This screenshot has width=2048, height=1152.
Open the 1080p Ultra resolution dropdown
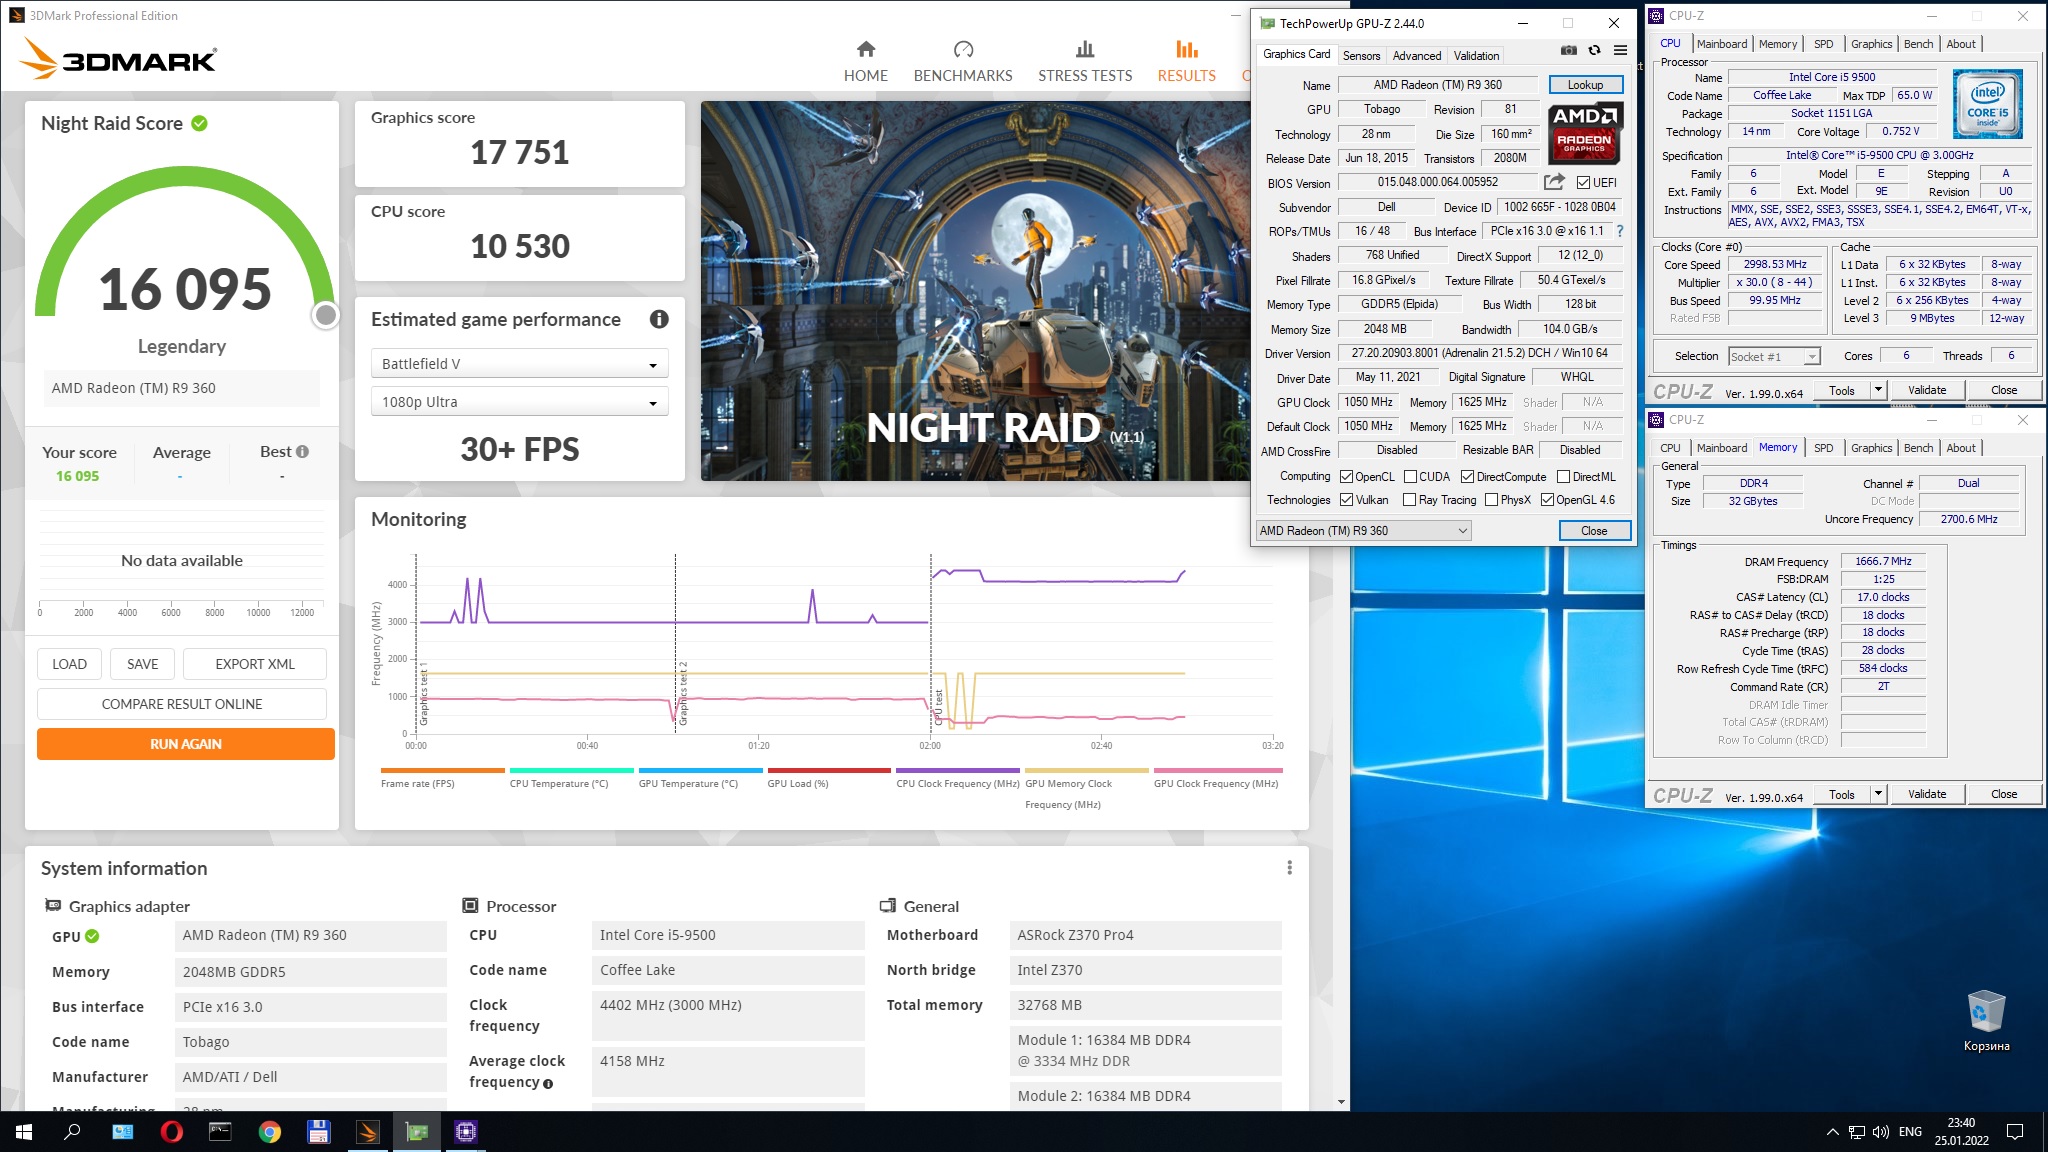click(519, 402)
